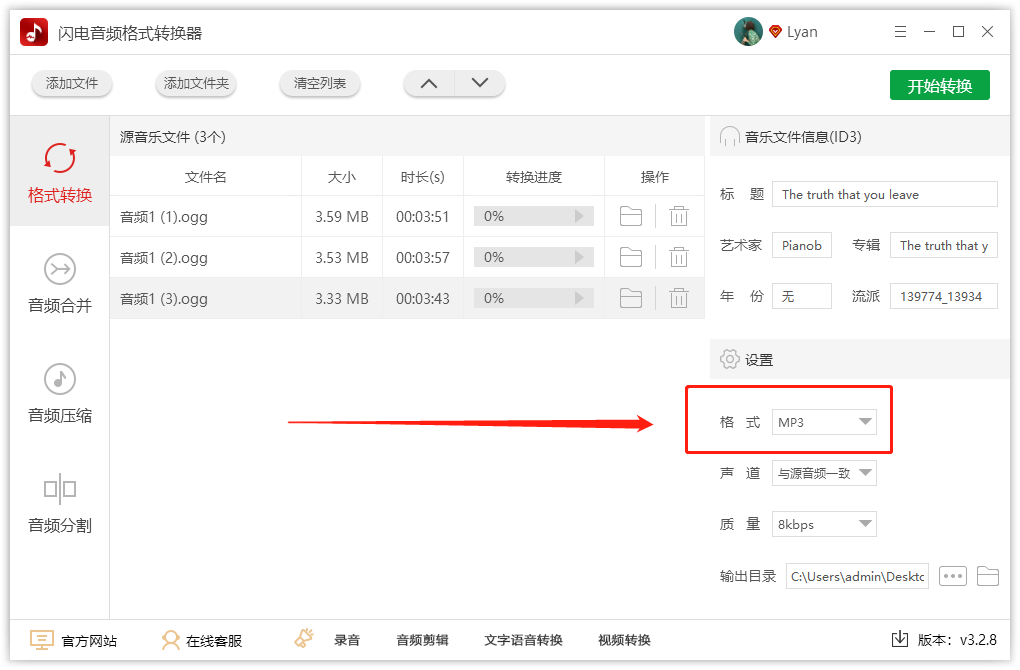Open the 格式 MP3 format dropdown

click(x=824, y=422)
